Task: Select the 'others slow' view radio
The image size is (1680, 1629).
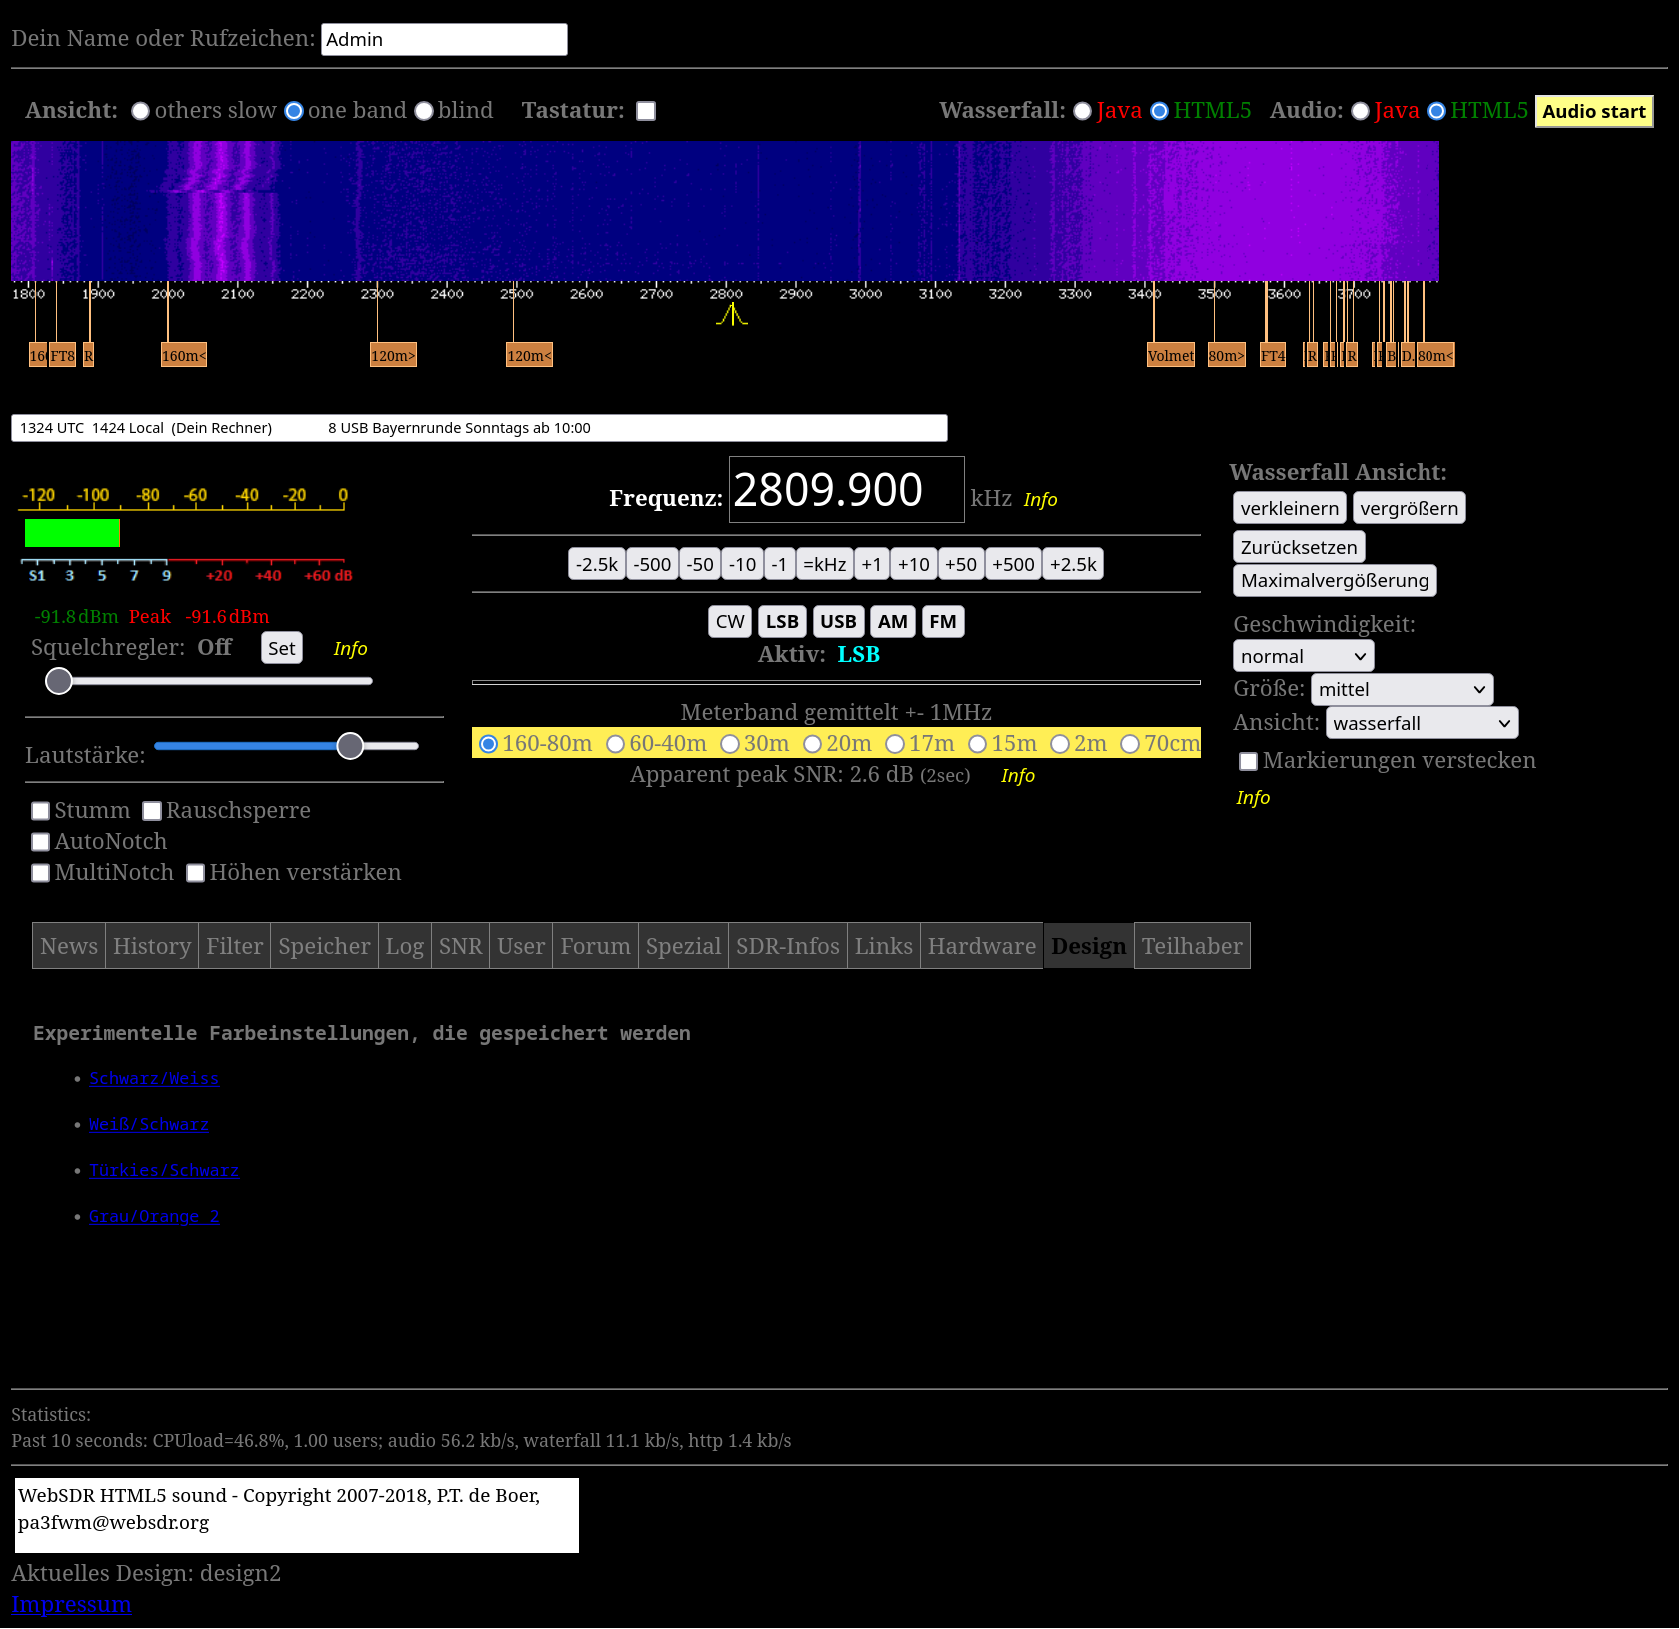Action: (x=141, y=111)
